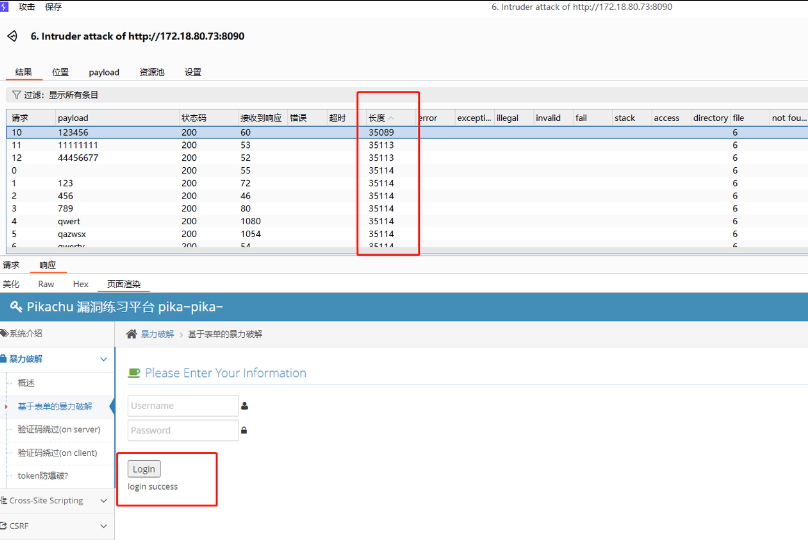The image size is (808, 540).
Task: Click the Intruder attack icon beside the title
Action: 12,36
